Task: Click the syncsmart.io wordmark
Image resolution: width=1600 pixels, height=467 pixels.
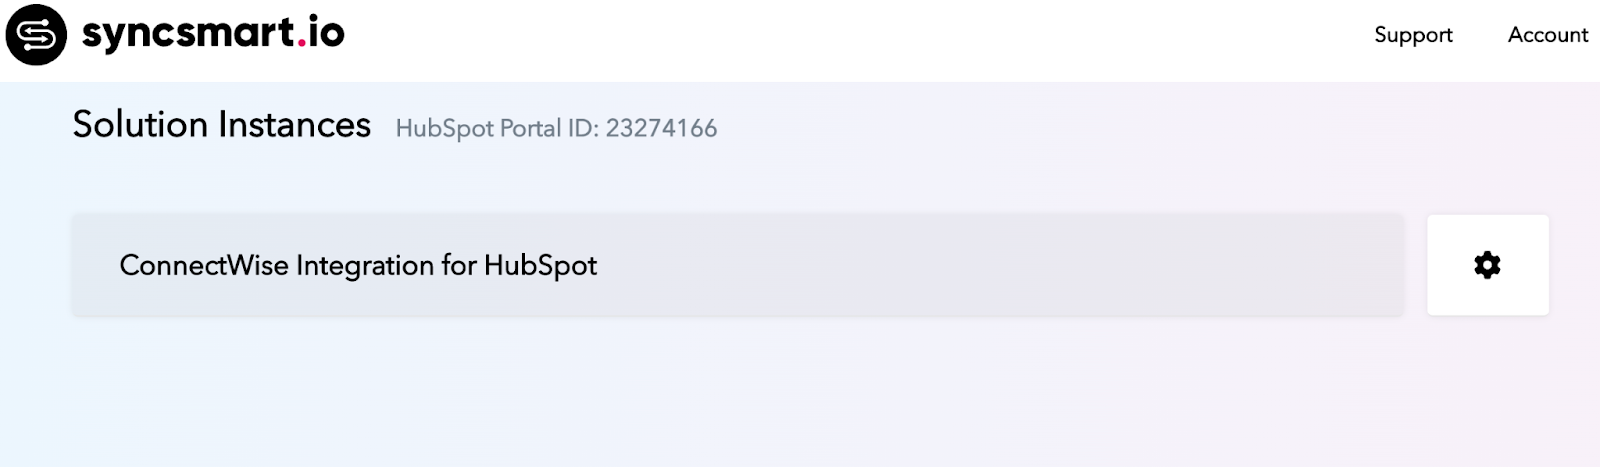Action: pyautogui.click(x=213, y=34)
